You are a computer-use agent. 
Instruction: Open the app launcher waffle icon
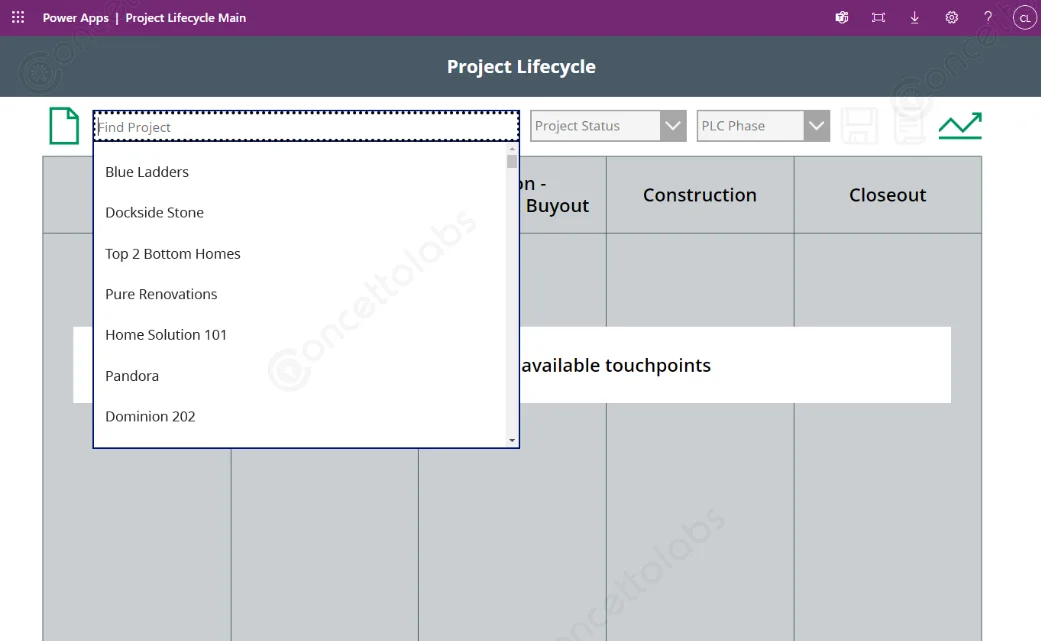click(18, 18)
